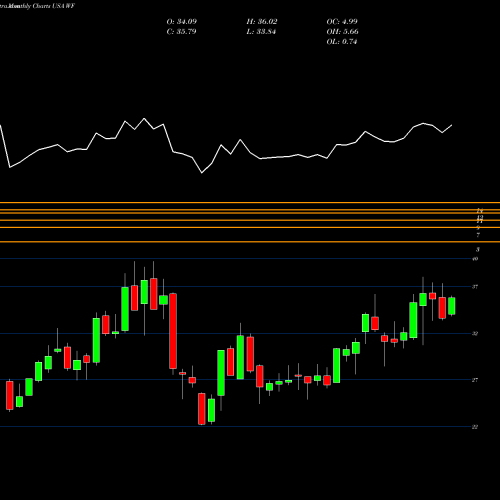Click the 27 price axis label
Image resolution: width=500 pixels, height=500 pixels.
click(x=475, y=380)
